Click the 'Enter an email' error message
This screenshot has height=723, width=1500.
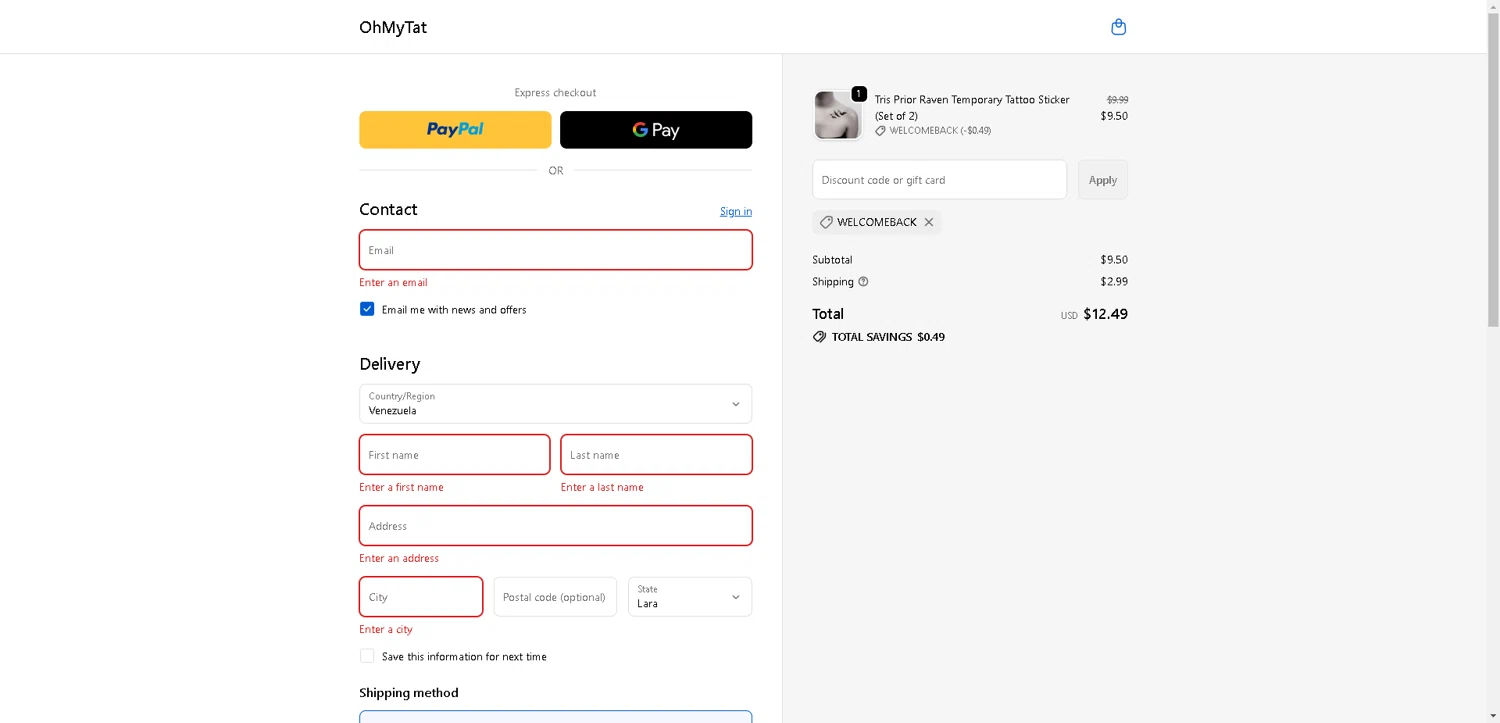[393, 282]
